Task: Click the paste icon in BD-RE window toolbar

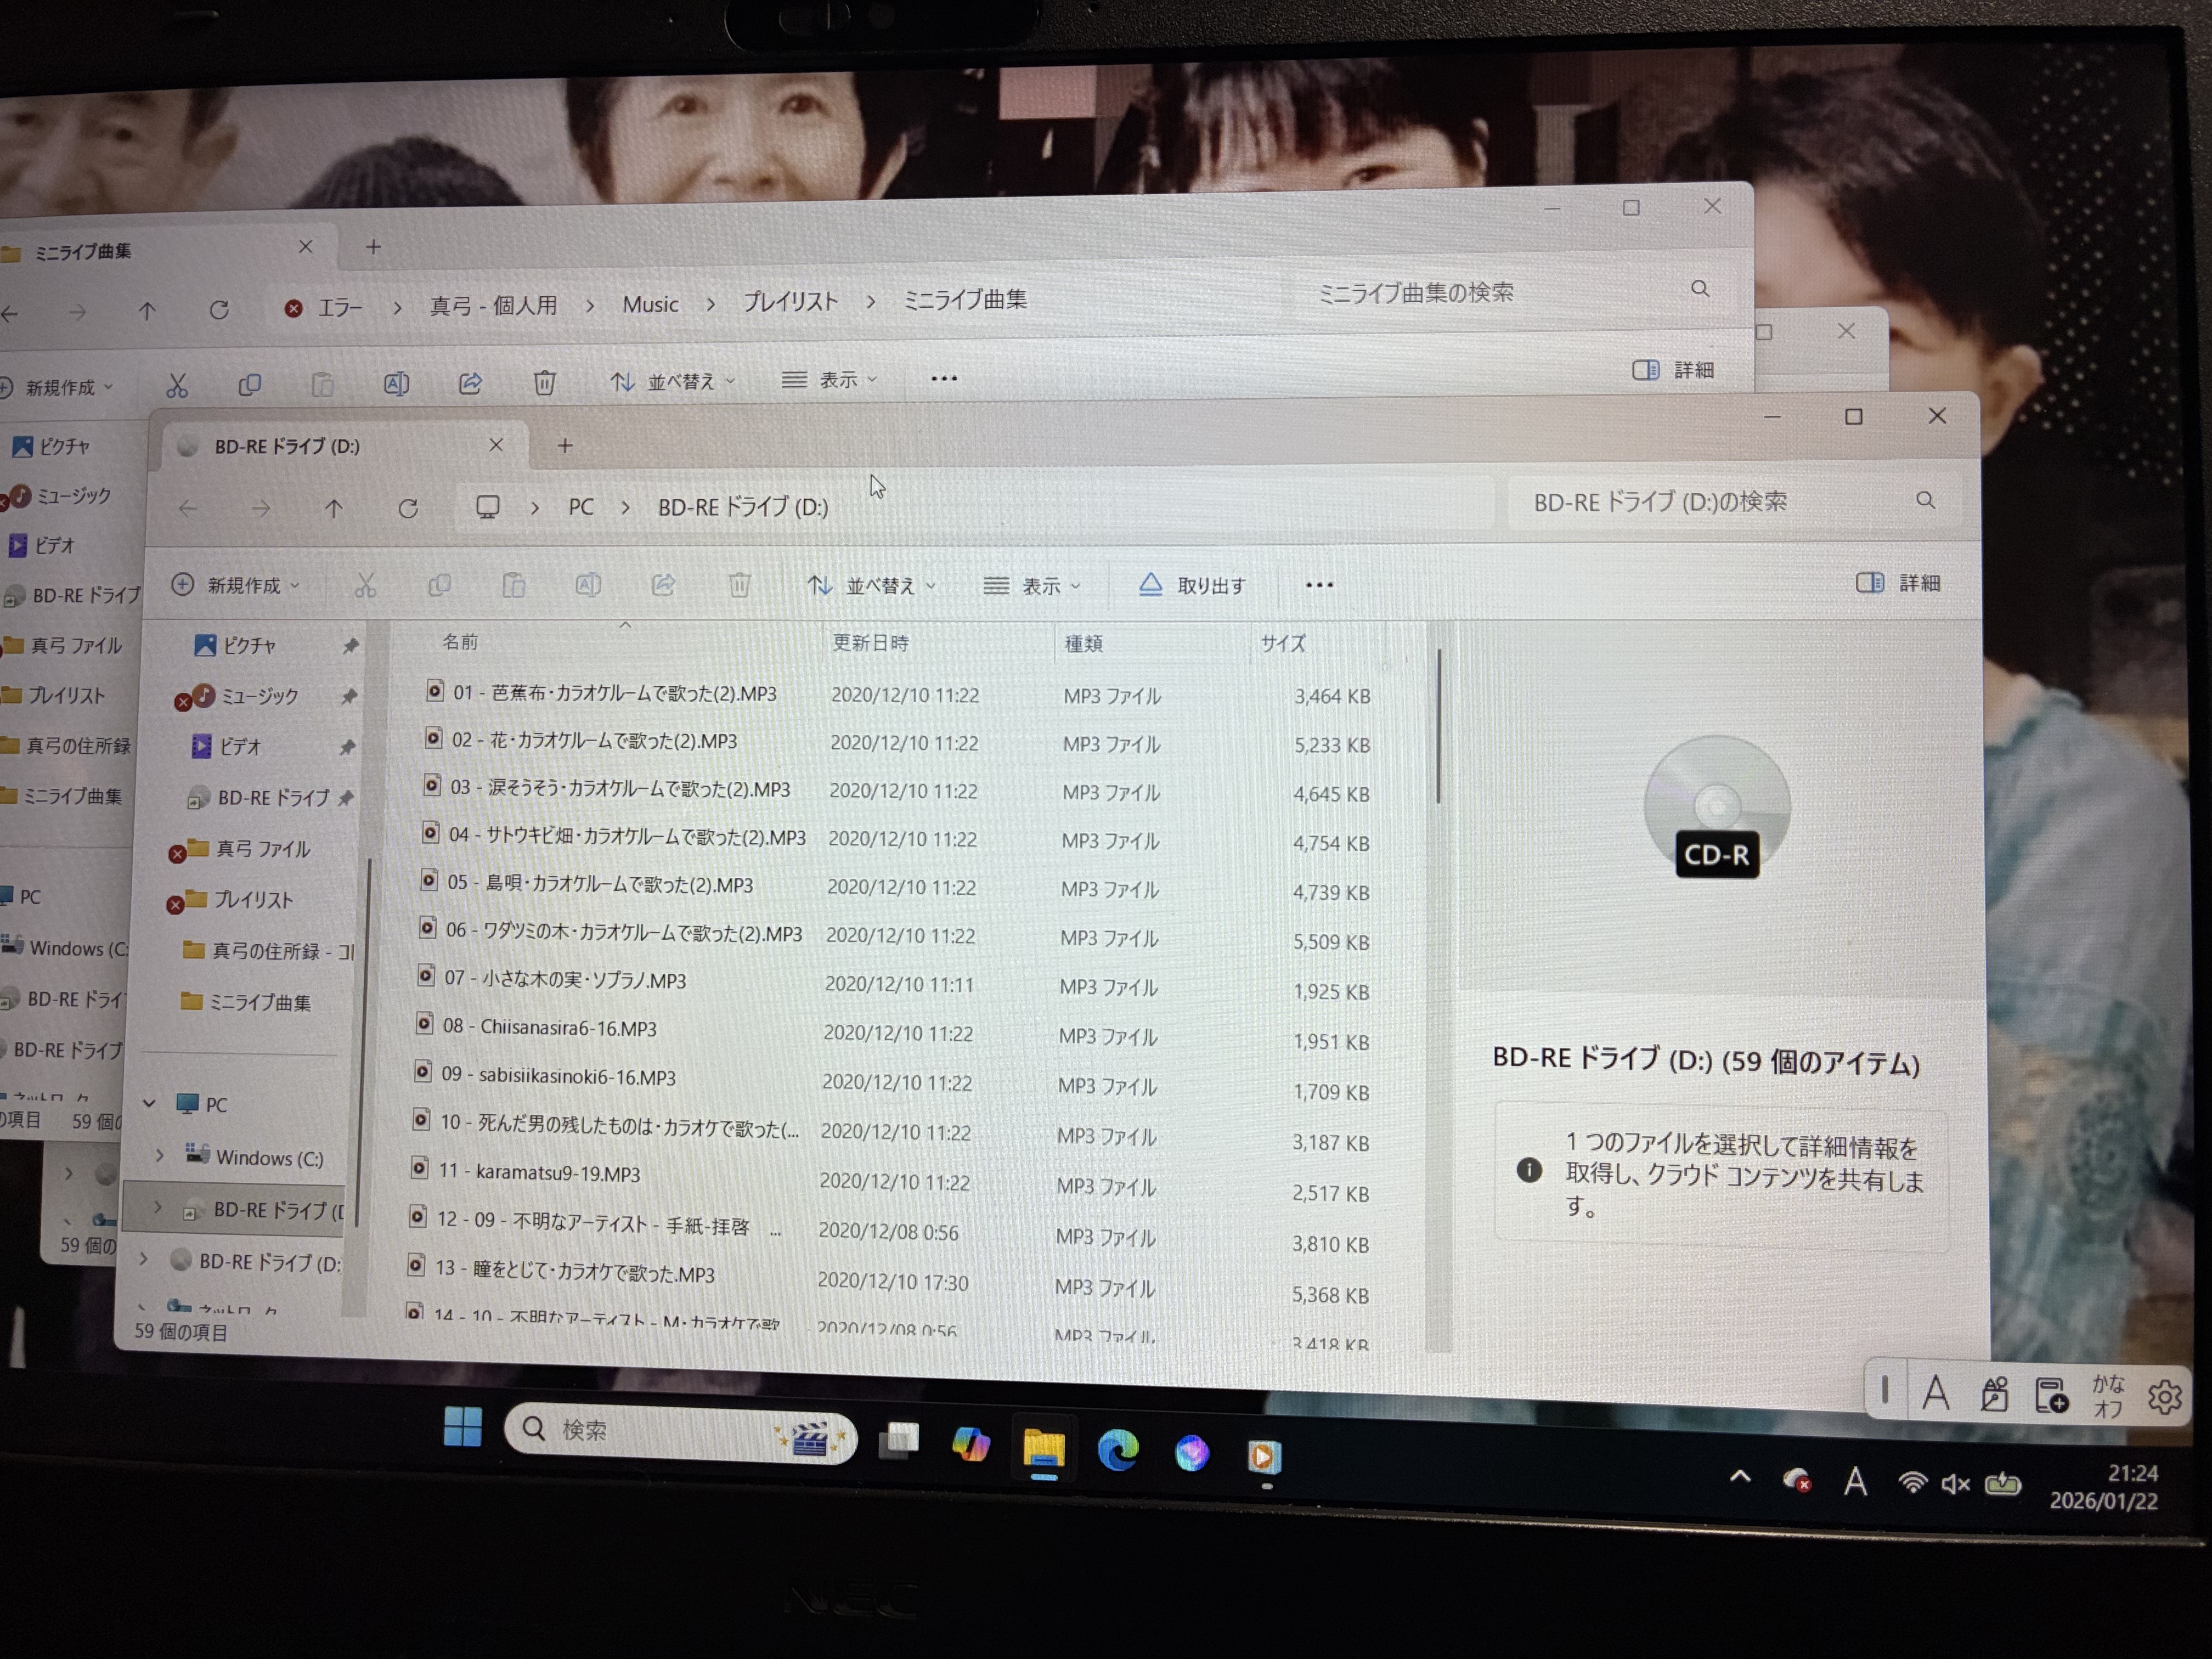Action: pos(514,586)
